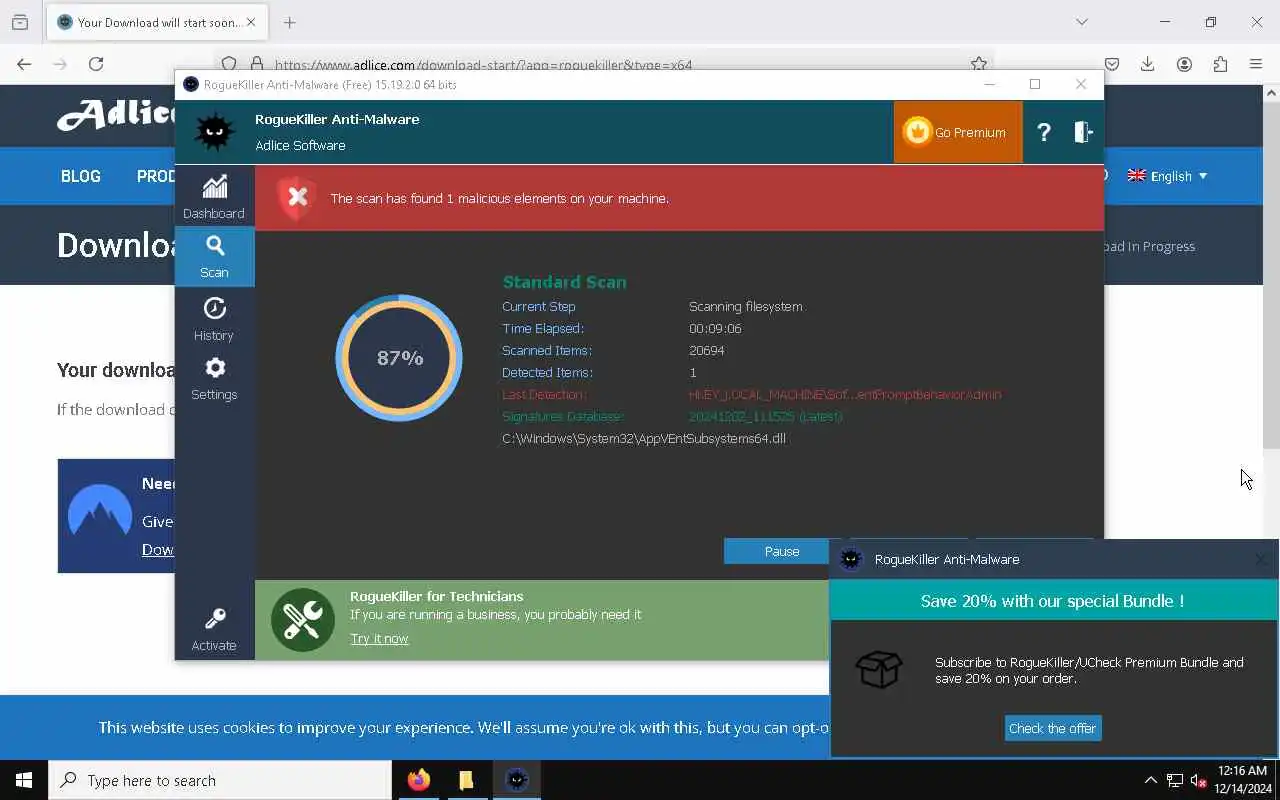Click the browser page vertical scrollbar
The image size is (1280, 800).
pos(1271,275)
